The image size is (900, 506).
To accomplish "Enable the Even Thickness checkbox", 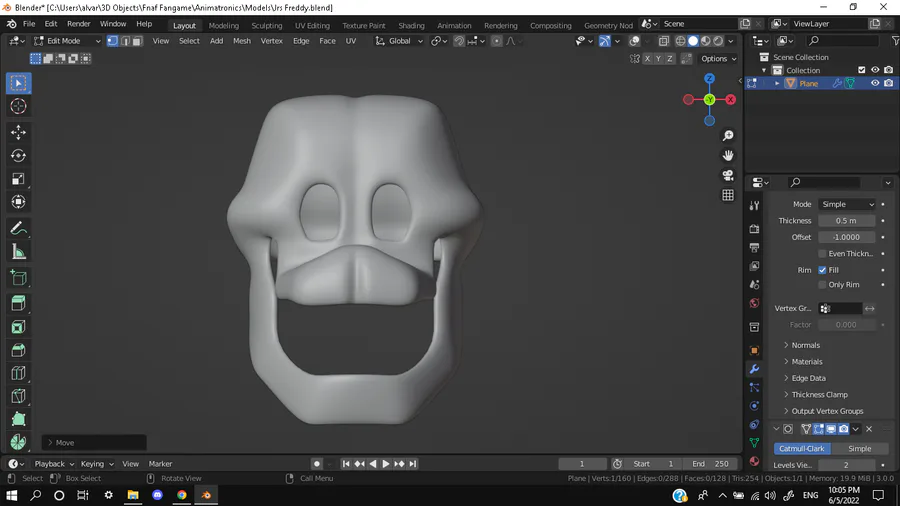I will tap(823, 254).
